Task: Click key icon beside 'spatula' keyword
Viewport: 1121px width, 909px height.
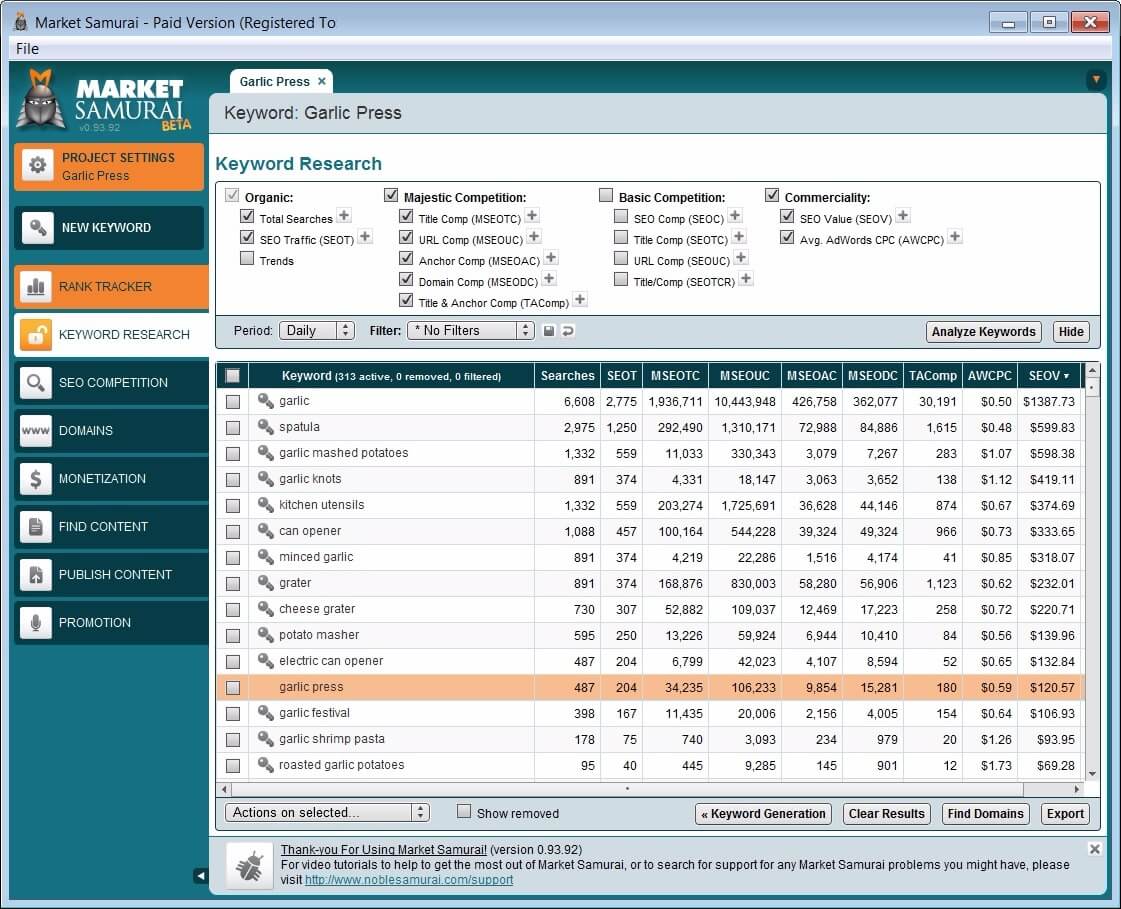Action: (265, 427)
